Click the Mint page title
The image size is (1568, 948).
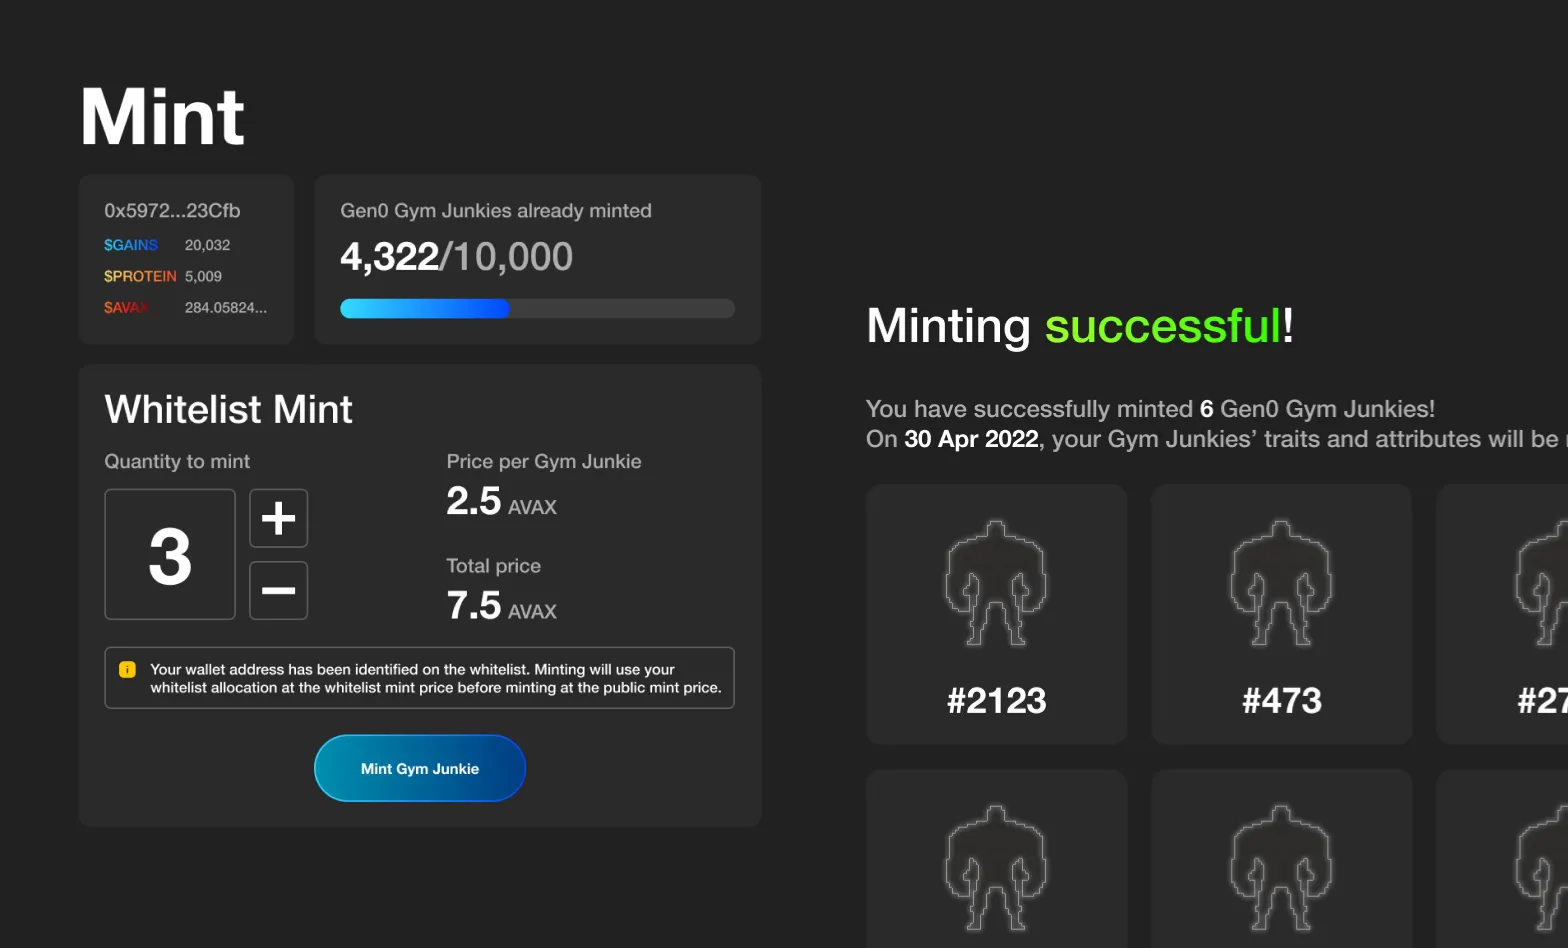(162, 117)
